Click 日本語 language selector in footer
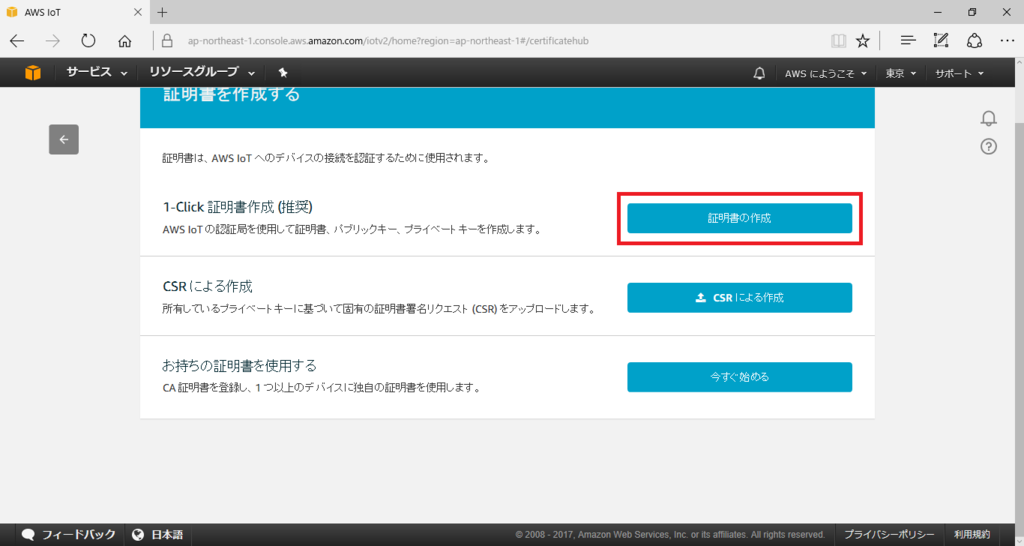This screenshot has width=1024, height=546. click(157, 534)
